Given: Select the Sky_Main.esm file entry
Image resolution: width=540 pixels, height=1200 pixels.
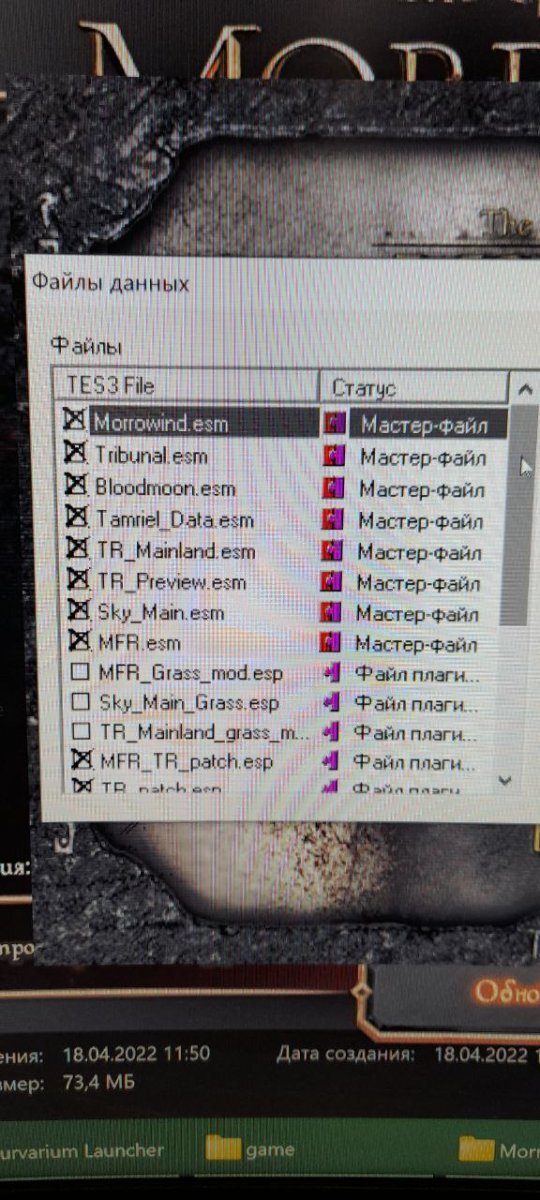Looking at the screenshot, I should tap(160, 612).
